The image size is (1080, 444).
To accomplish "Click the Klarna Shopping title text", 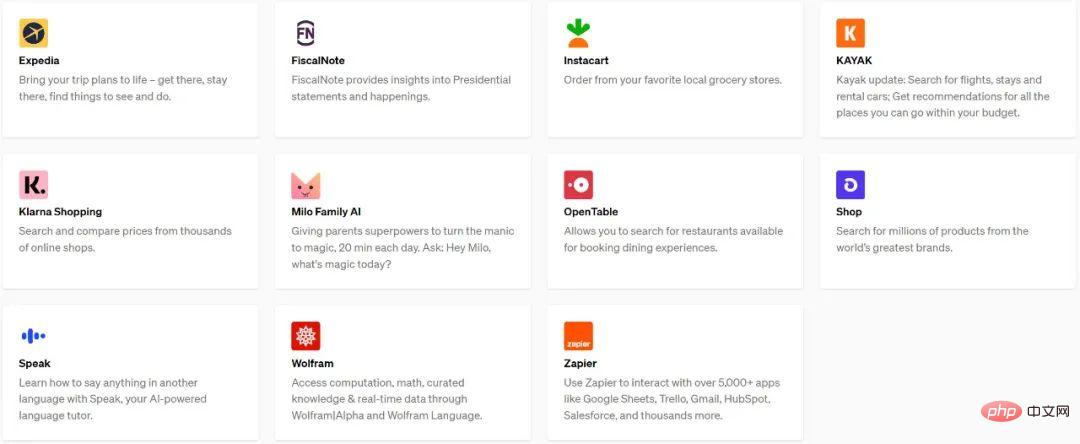I will pos(61,212).
